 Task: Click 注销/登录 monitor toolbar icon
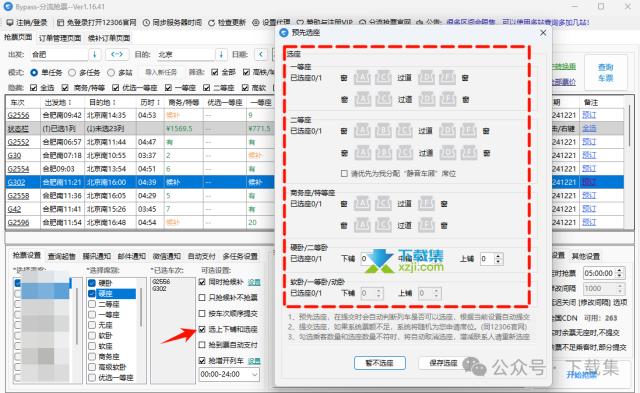(10, 22)
